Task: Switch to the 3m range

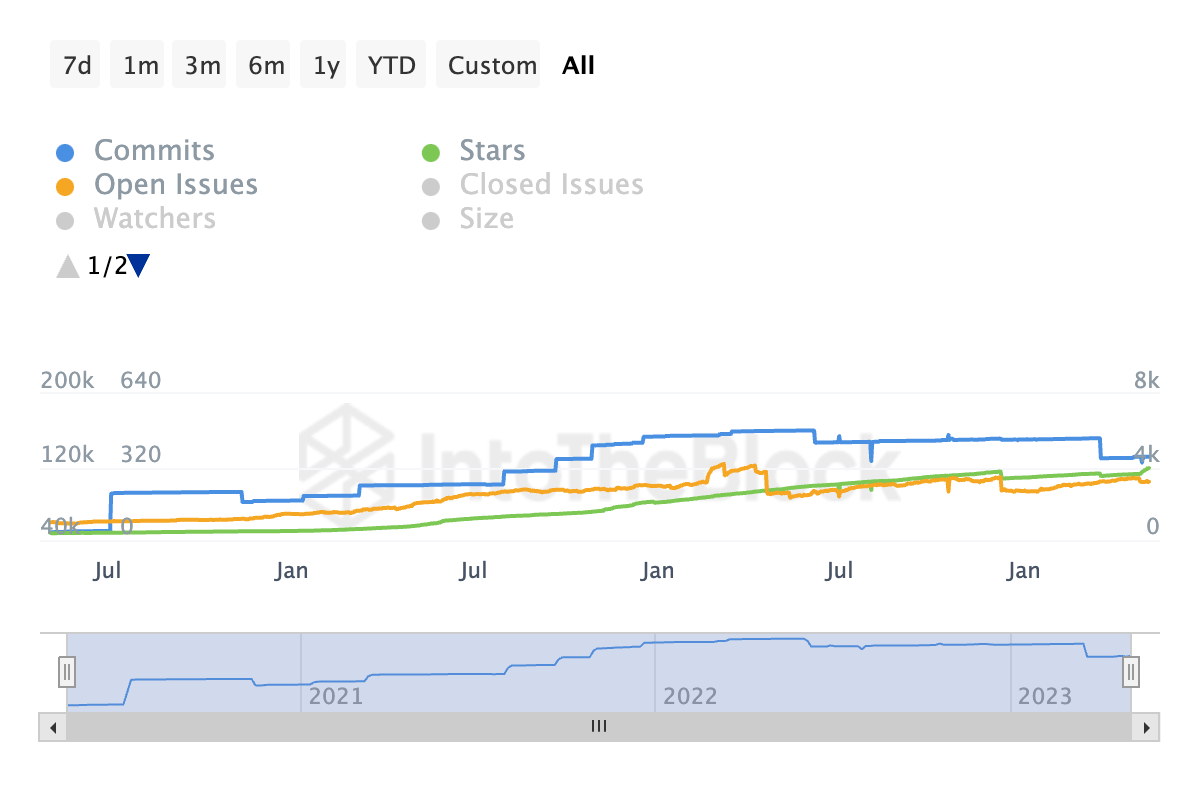Action: tap(203, 66)
